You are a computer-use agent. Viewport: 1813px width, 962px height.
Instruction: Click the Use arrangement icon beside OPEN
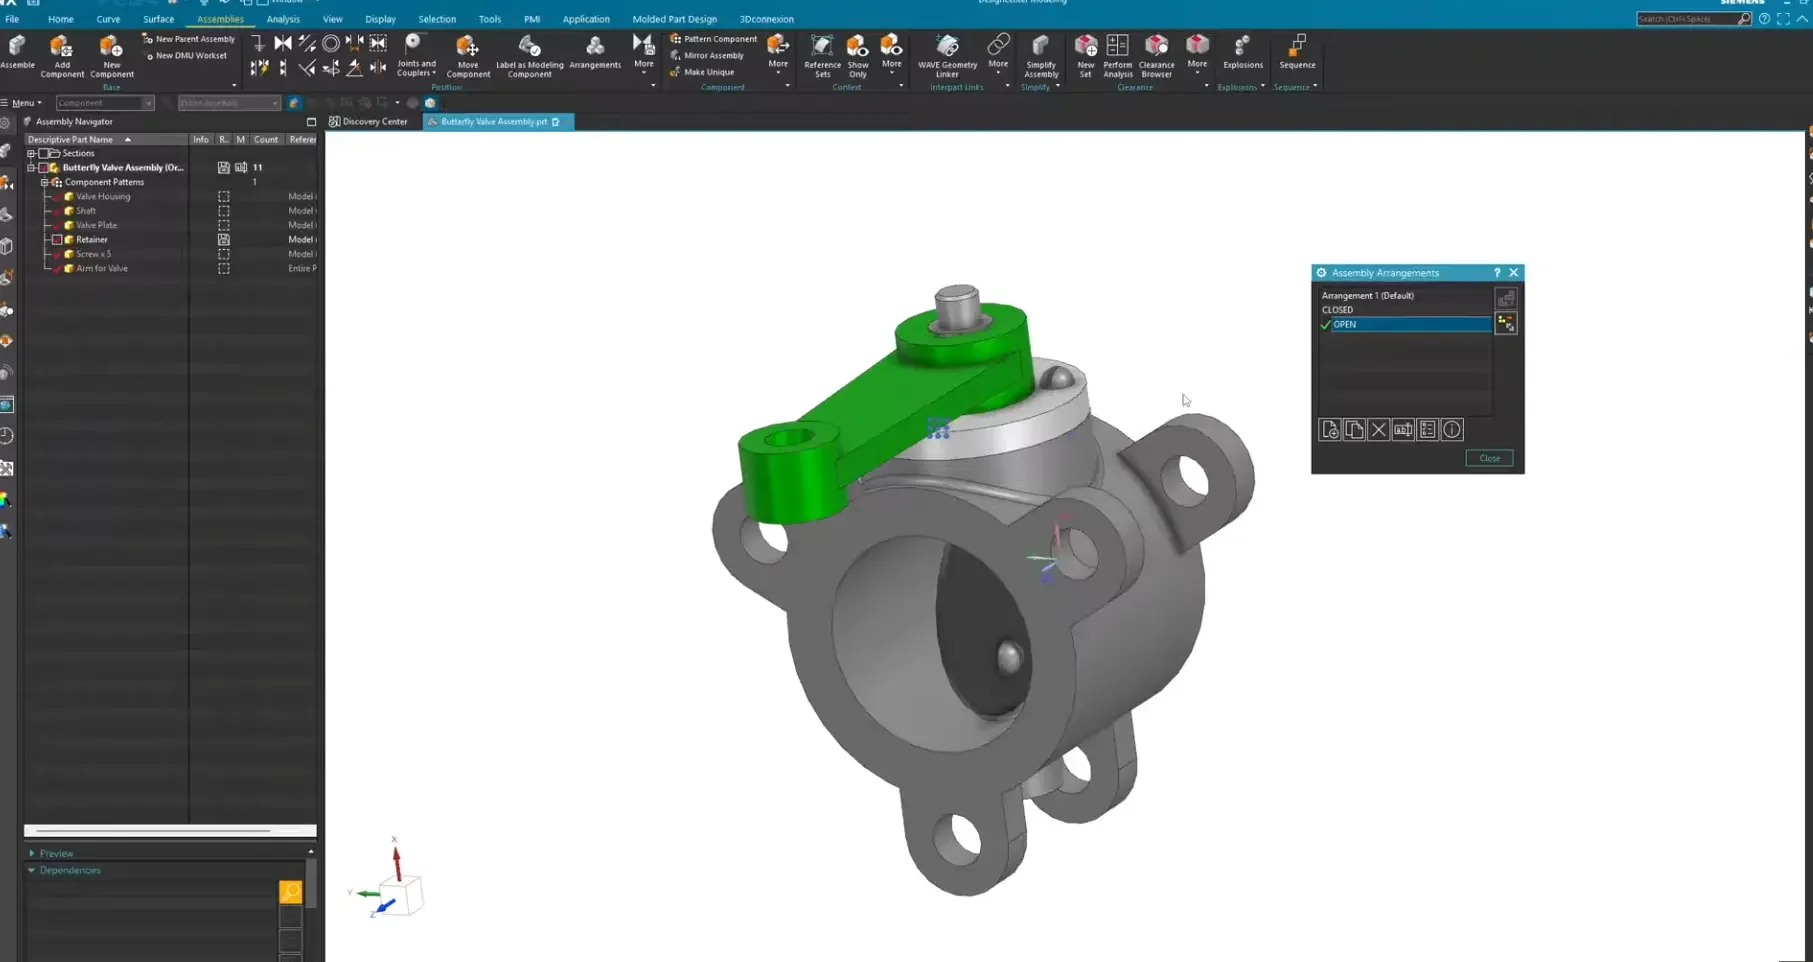point(1505,323)
